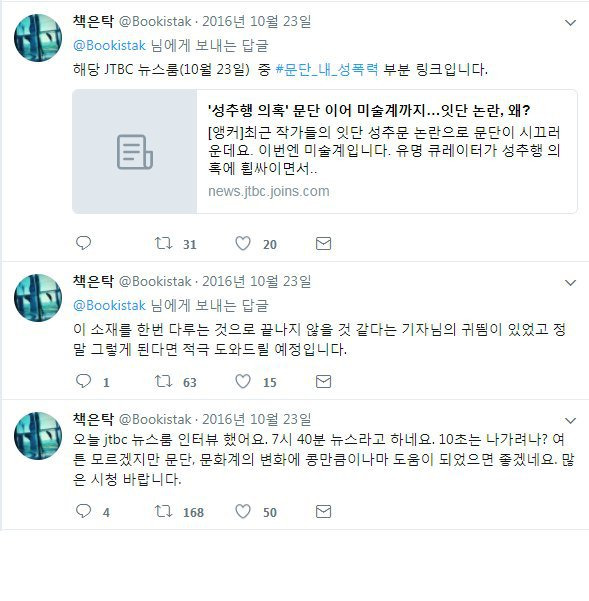589x601 pixels.
Task: Retweet the tweet with 168 retweets
Action: [x=163, y=511]
